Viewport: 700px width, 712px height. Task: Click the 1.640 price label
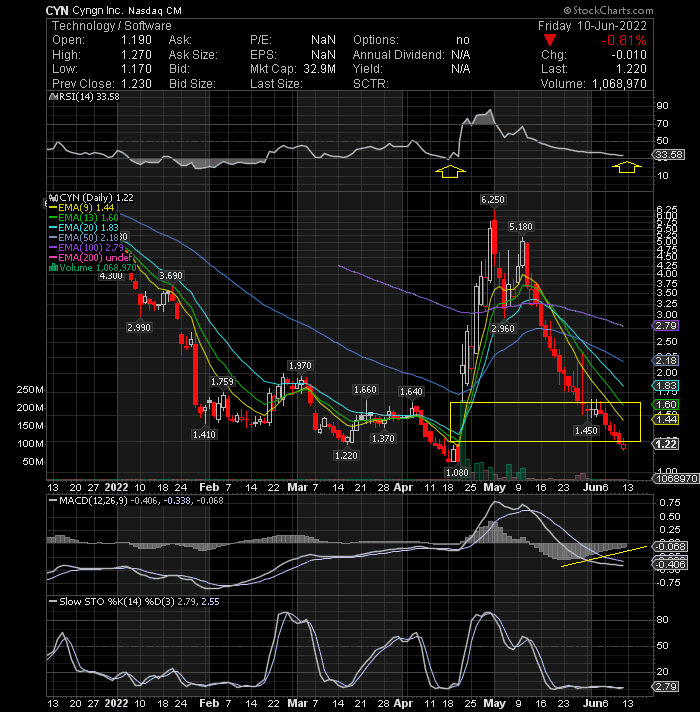[411, 391]
